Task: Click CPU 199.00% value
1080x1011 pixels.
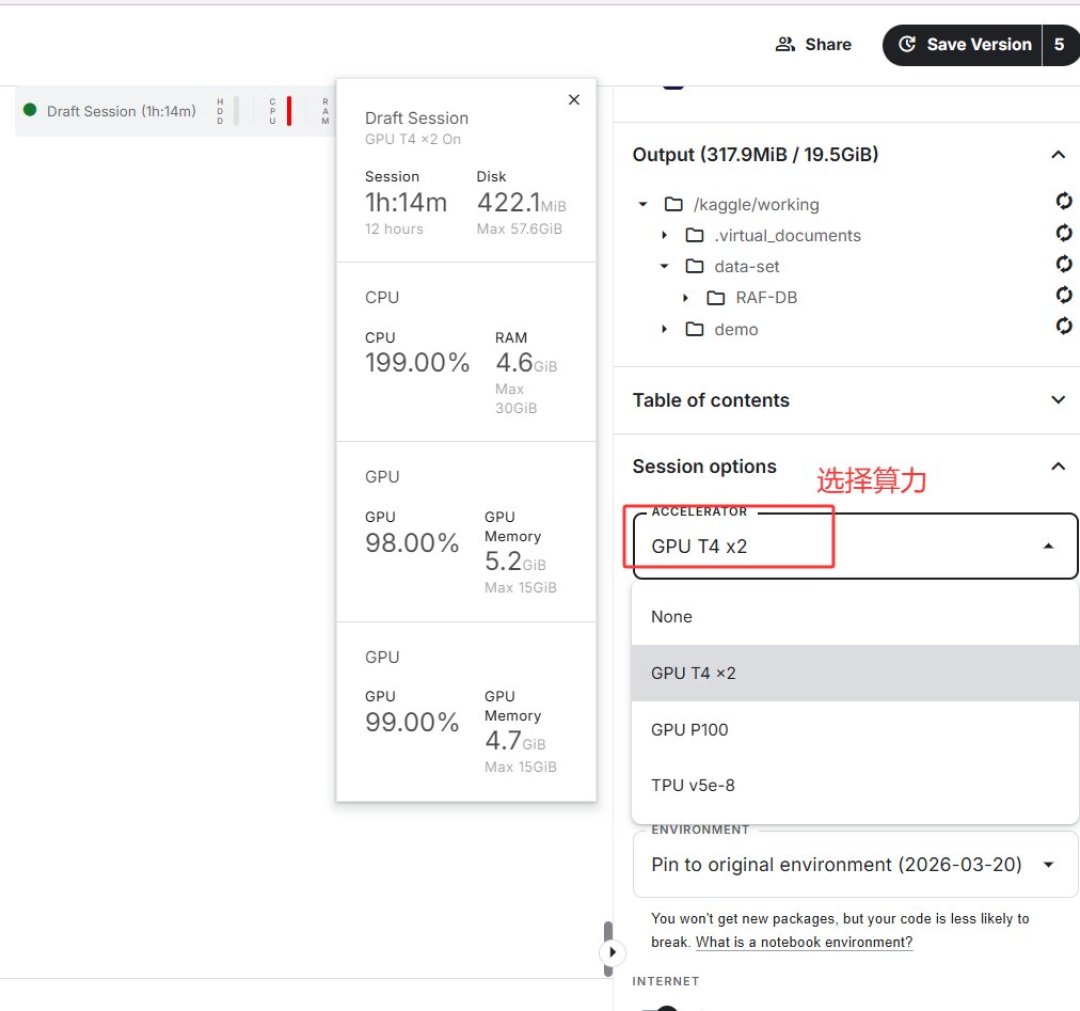Action: click(417, 362)
